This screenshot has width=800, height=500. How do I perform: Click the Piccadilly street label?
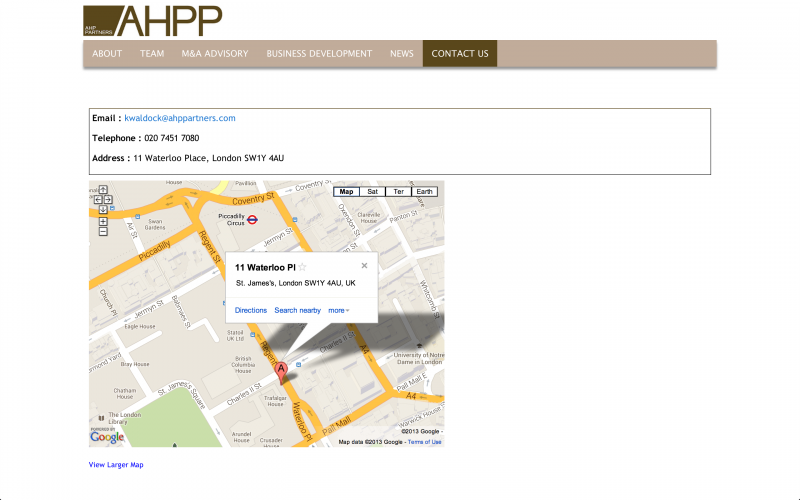point(155,251)
